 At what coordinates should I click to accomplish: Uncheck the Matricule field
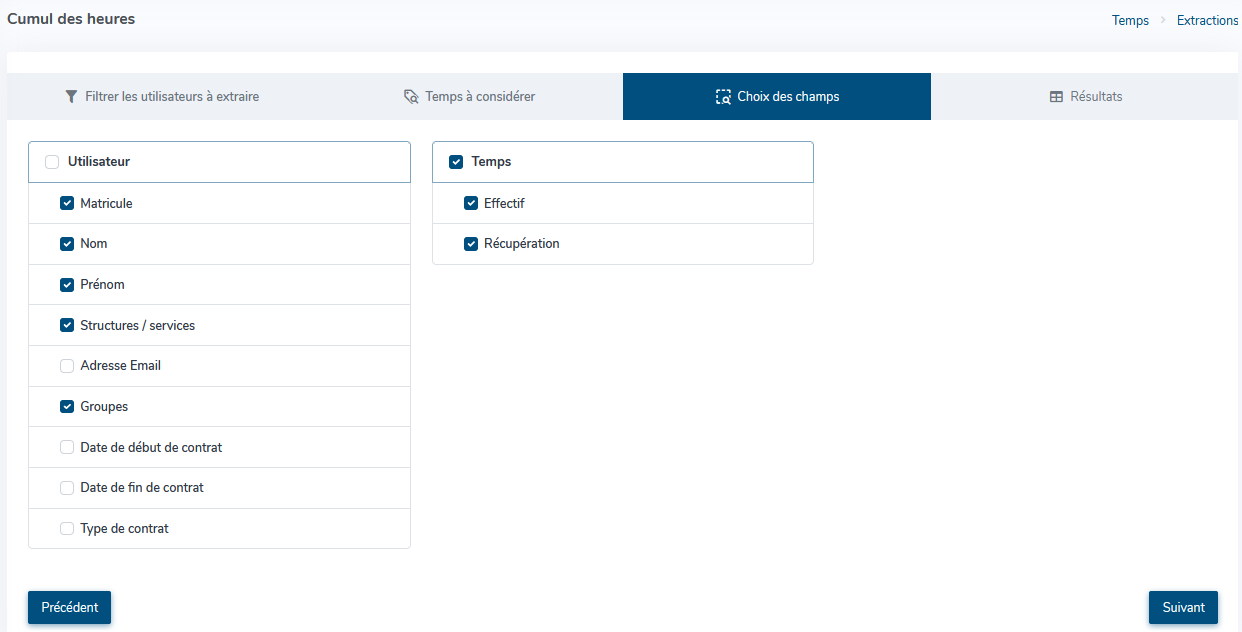[x=67, y=203]
